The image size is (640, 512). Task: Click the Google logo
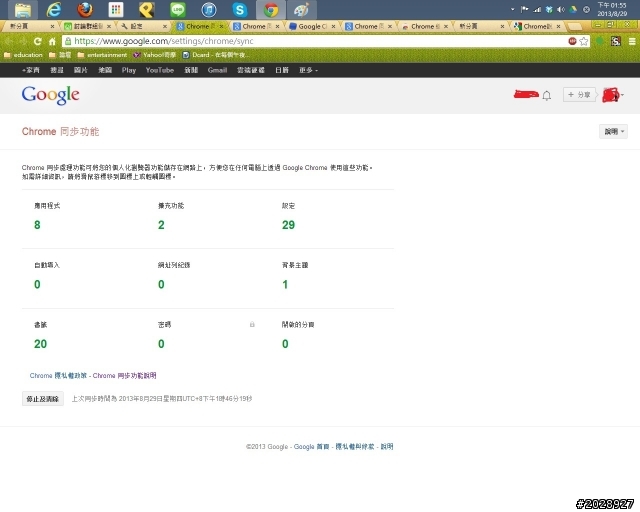point(51,95)
